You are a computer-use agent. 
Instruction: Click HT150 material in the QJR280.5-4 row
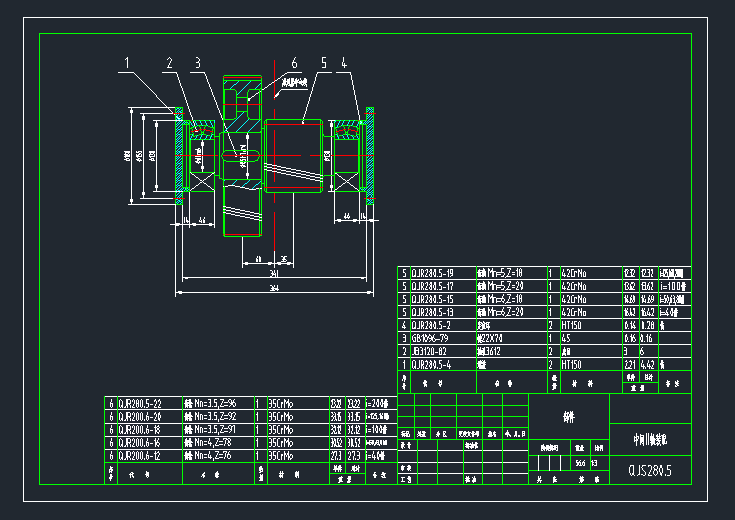click(572, 365)
